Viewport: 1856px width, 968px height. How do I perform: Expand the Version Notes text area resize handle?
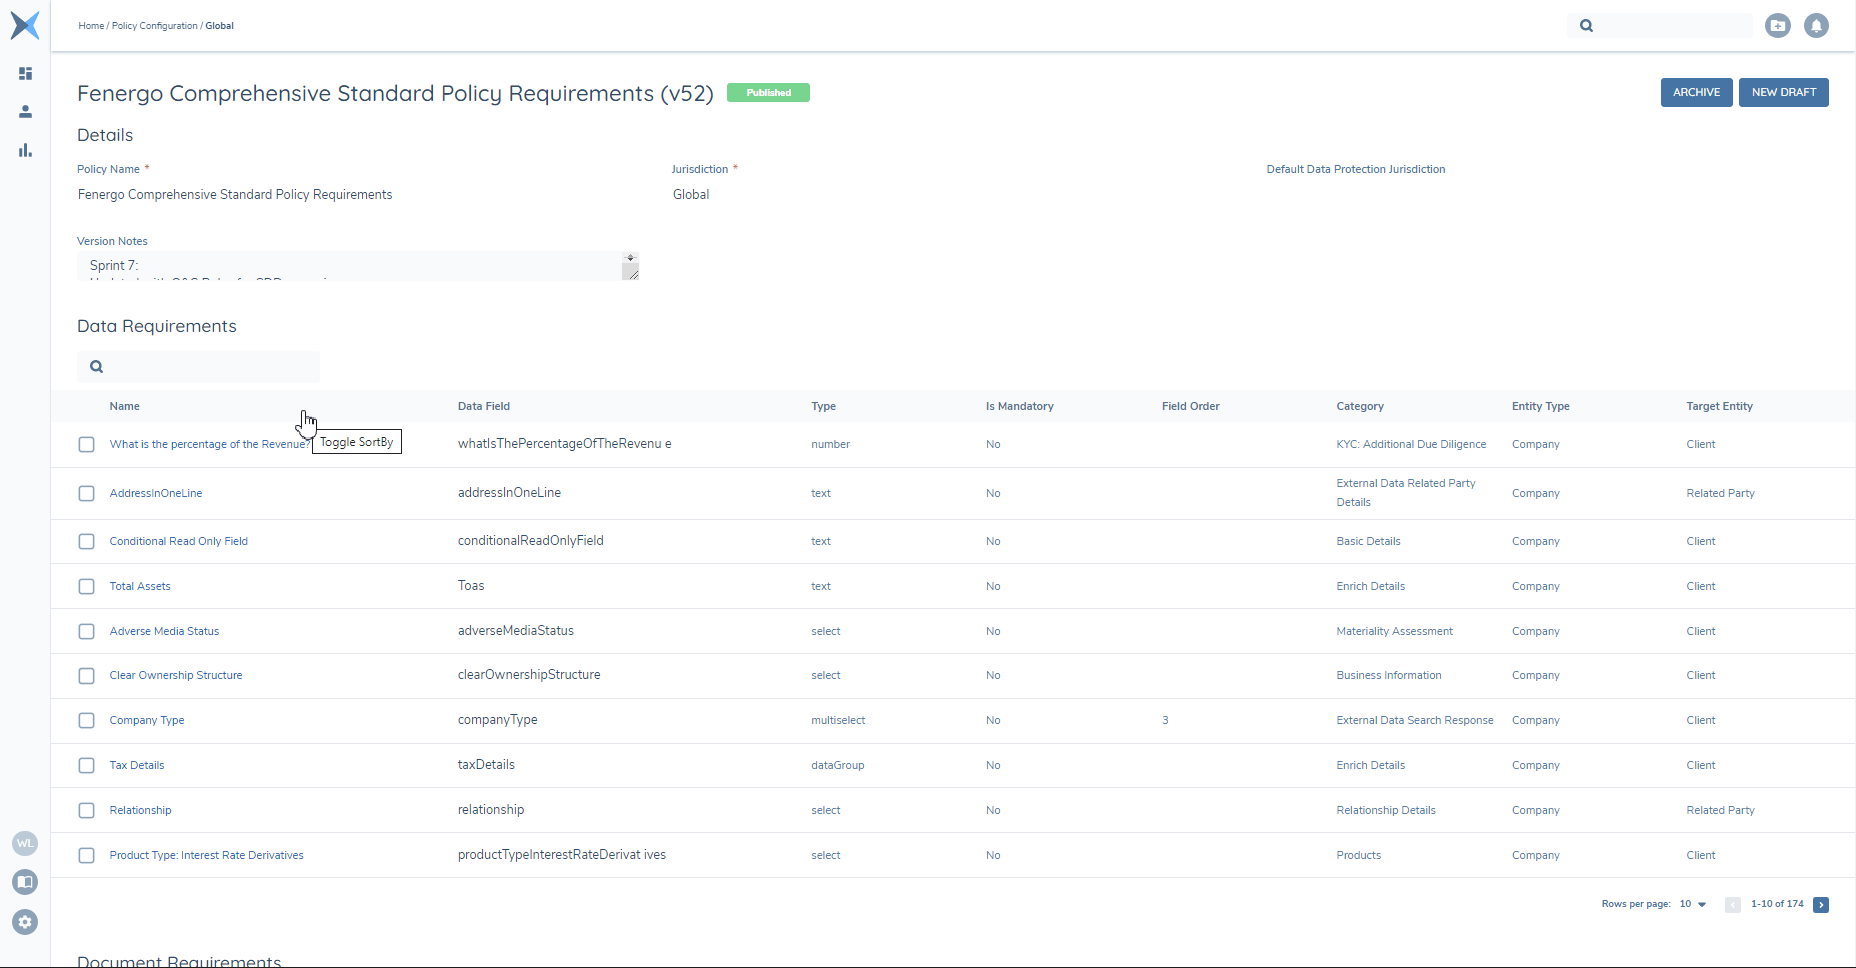click(631, 273)
